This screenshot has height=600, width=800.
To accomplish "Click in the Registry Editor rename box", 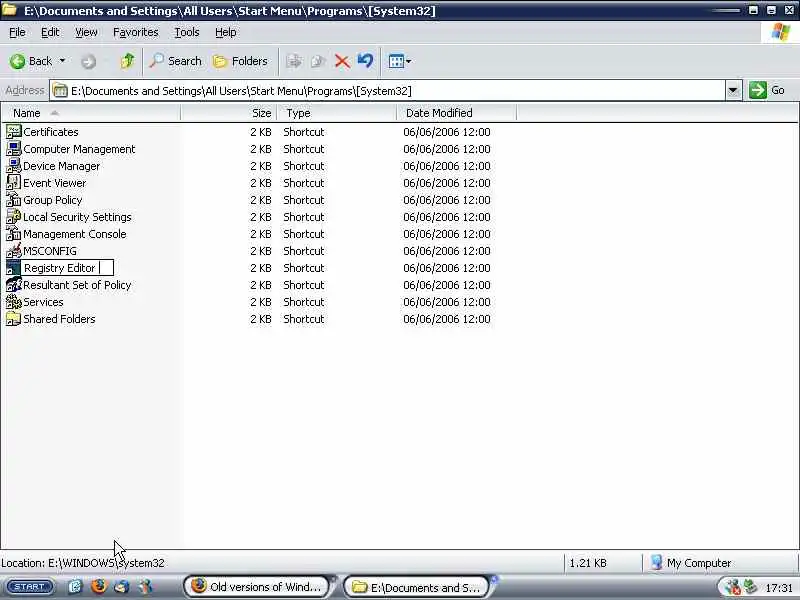I will pos(67,268).
